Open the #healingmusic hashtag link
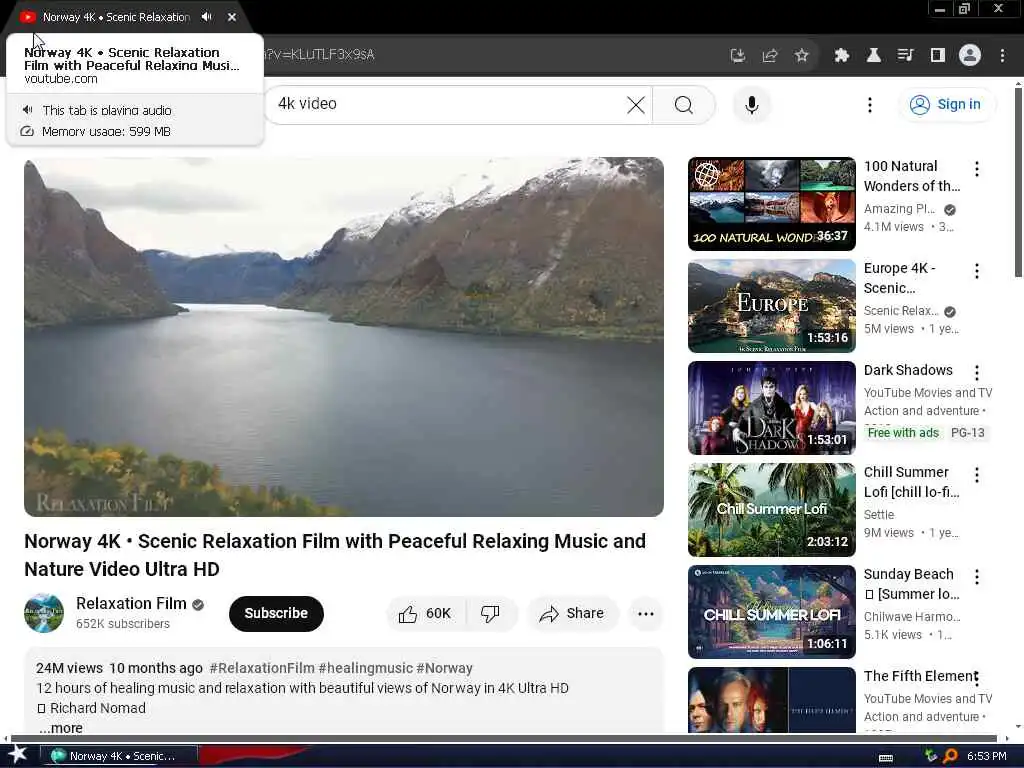 [x=366, y=668]
